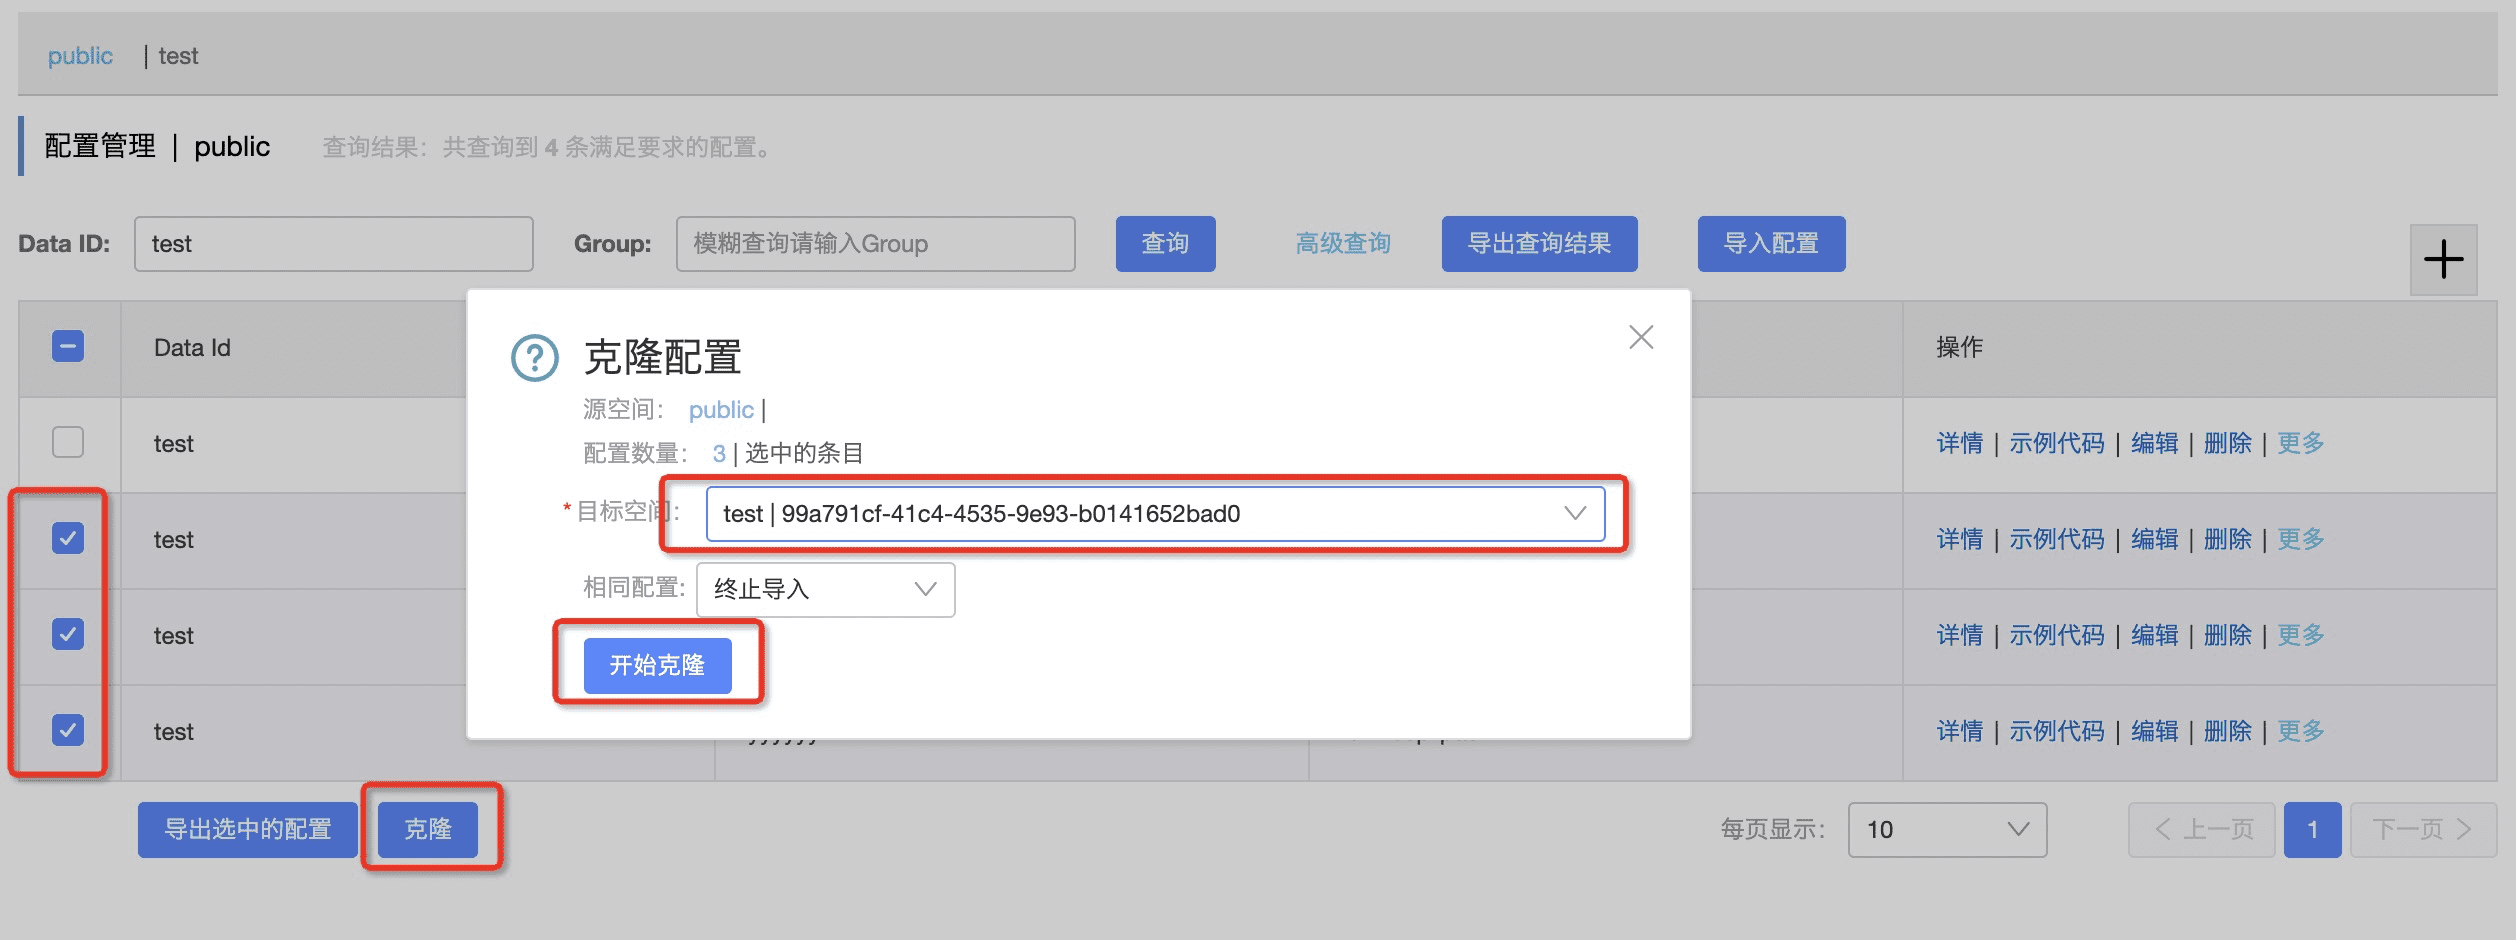Click the public source namespace link in the dialog
The height and width of the screenshot is (940, 2516).
(721, 410)
